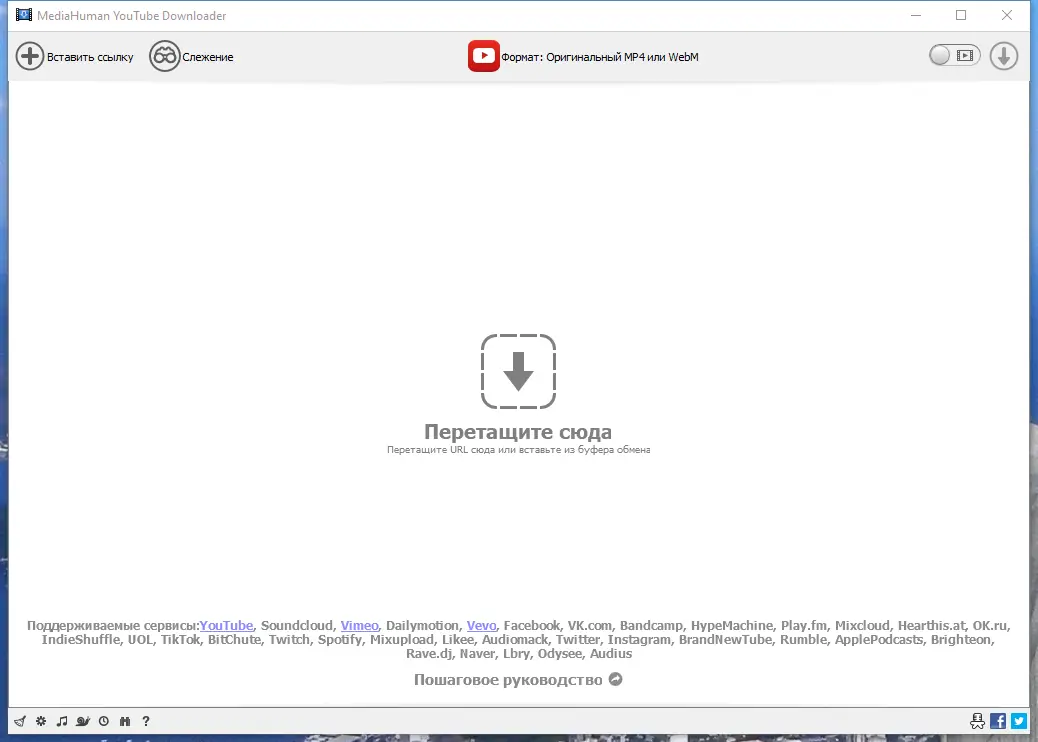Click the HypeMachine service name

[x=732, y=626]
